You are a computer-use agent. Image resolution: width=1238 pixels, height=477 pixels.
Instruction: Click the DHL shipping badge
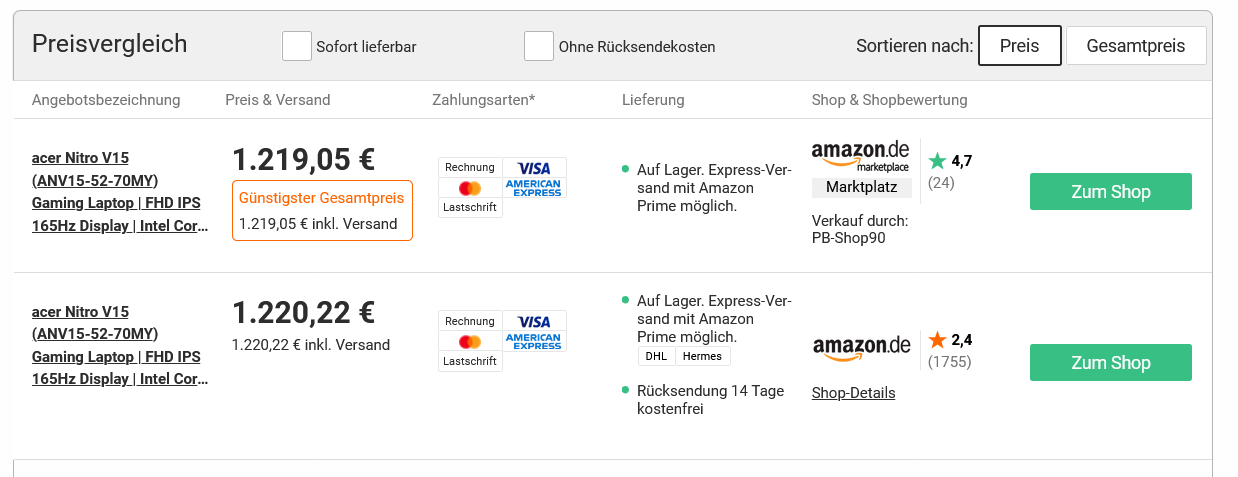pos(656,356)
